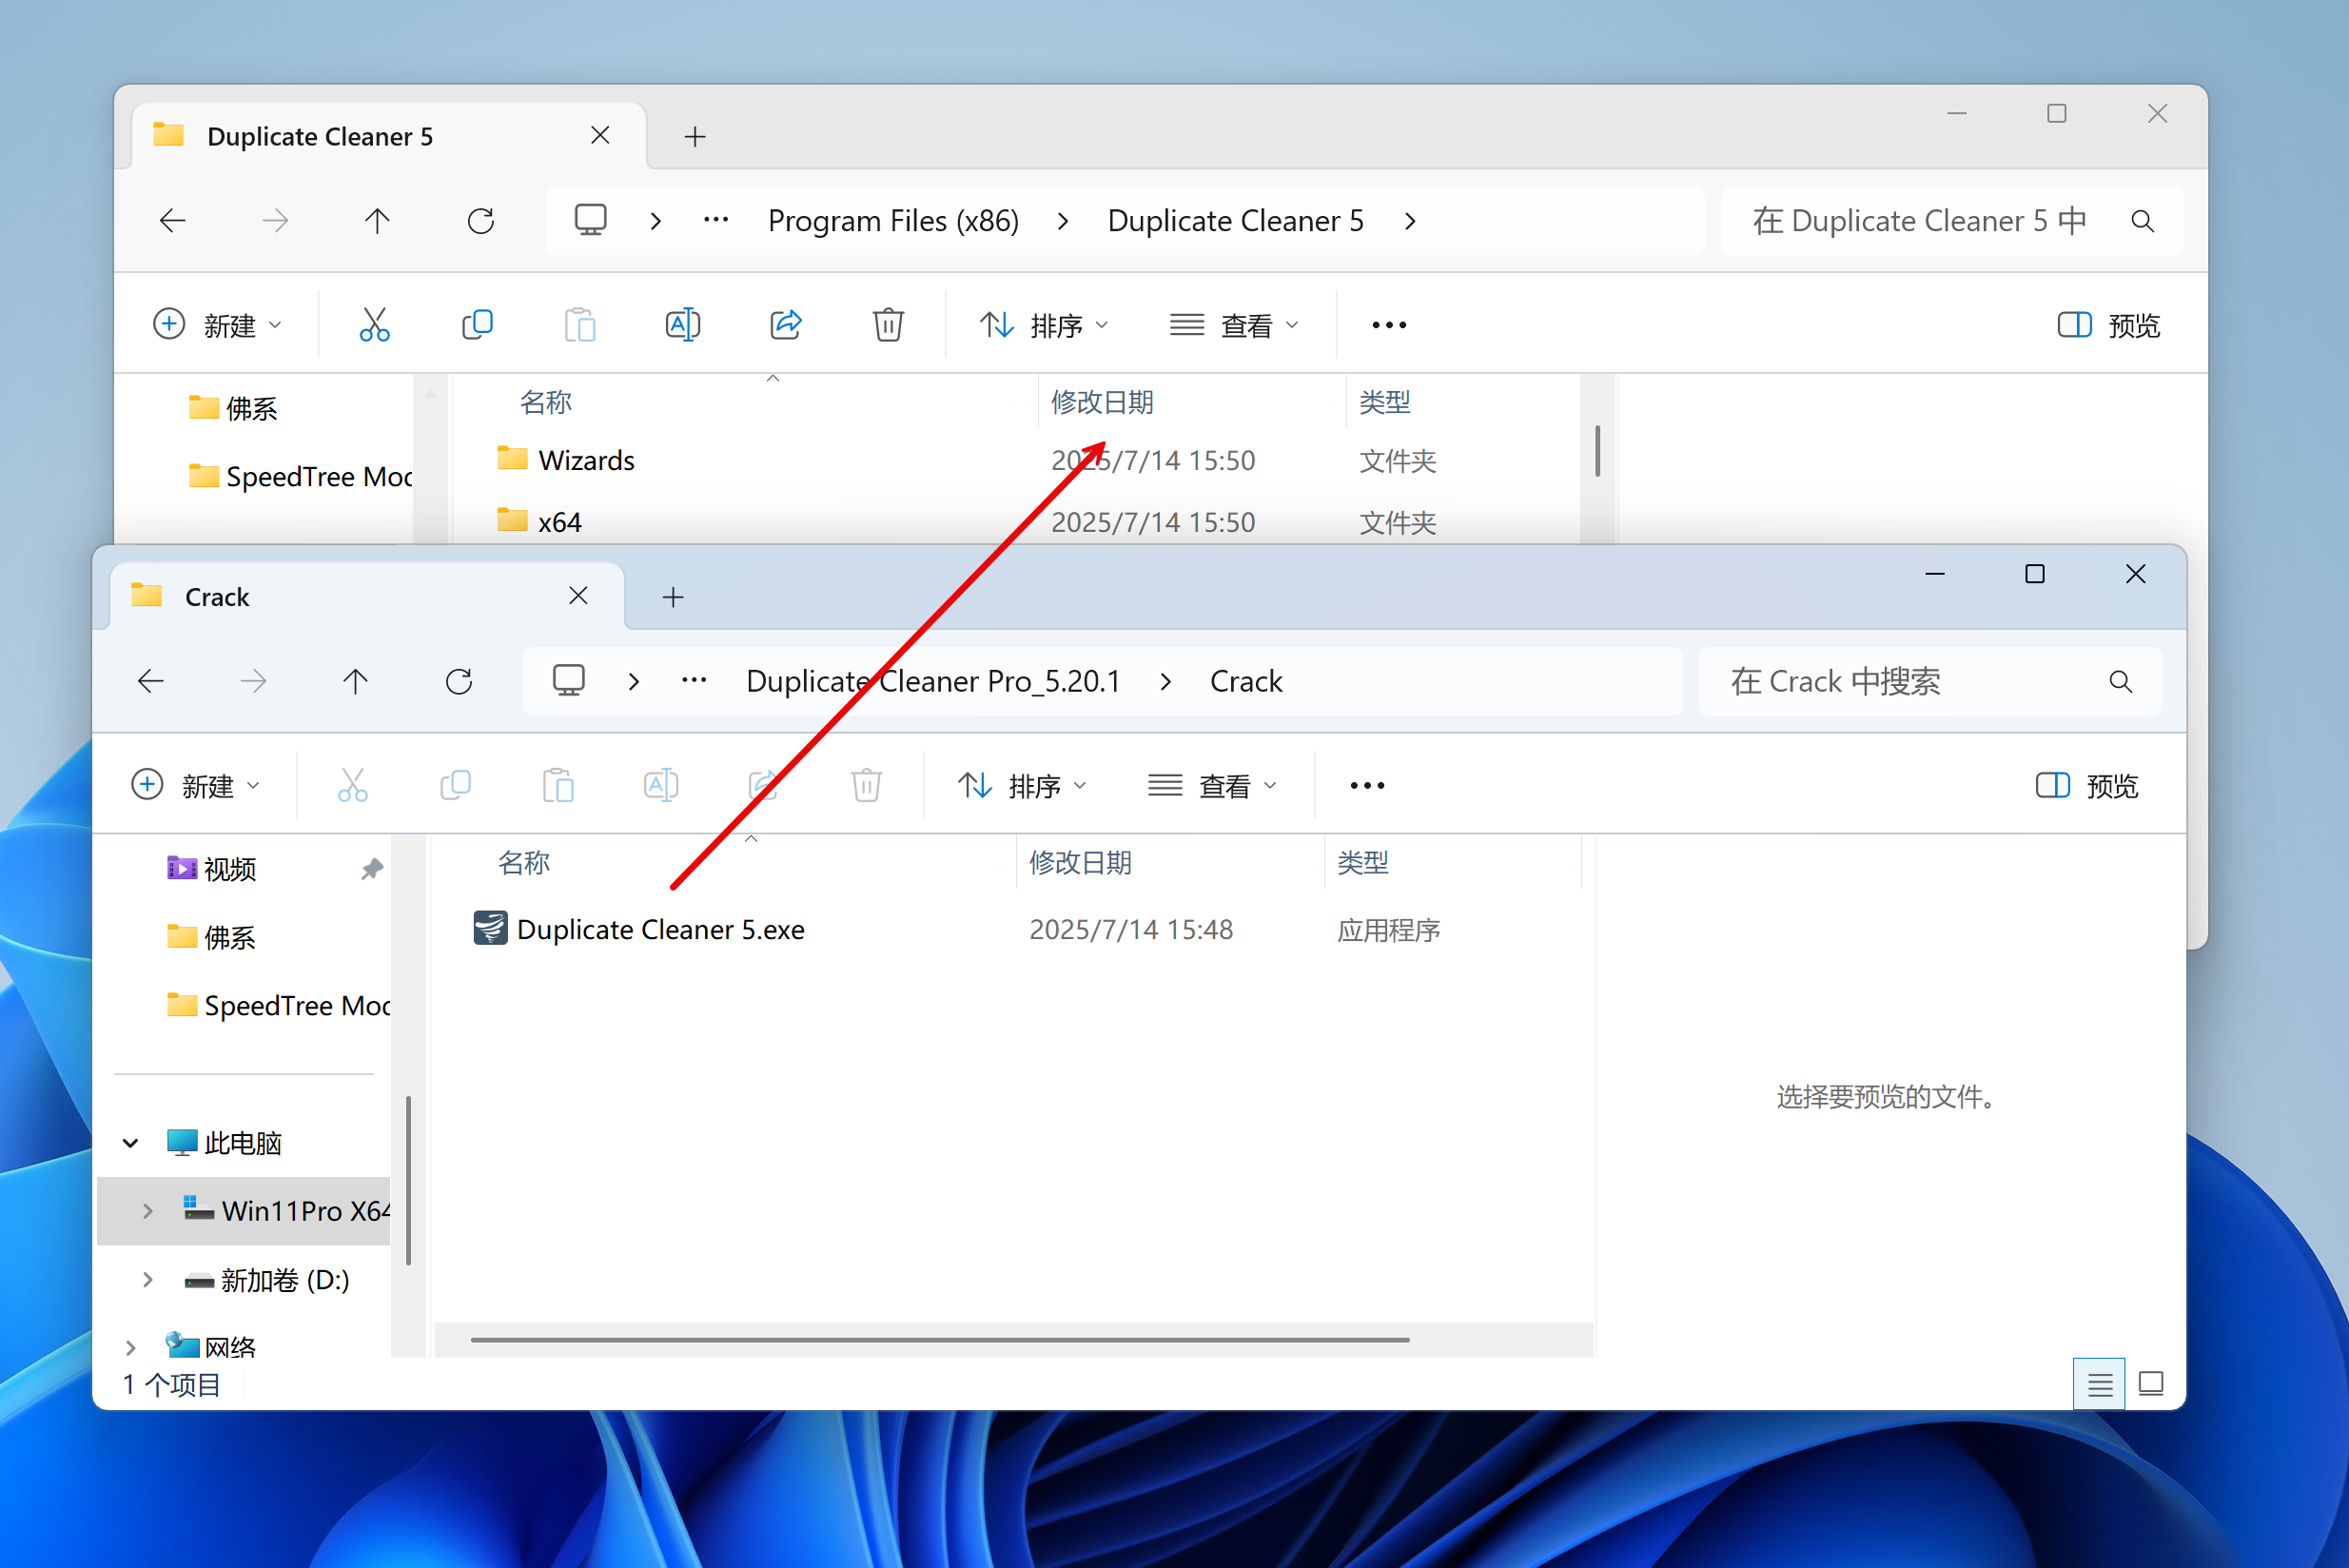Click the Delete trash icon in top window
The width and height of the screenshot is (2349, 1568).
(x=887, y=325)
